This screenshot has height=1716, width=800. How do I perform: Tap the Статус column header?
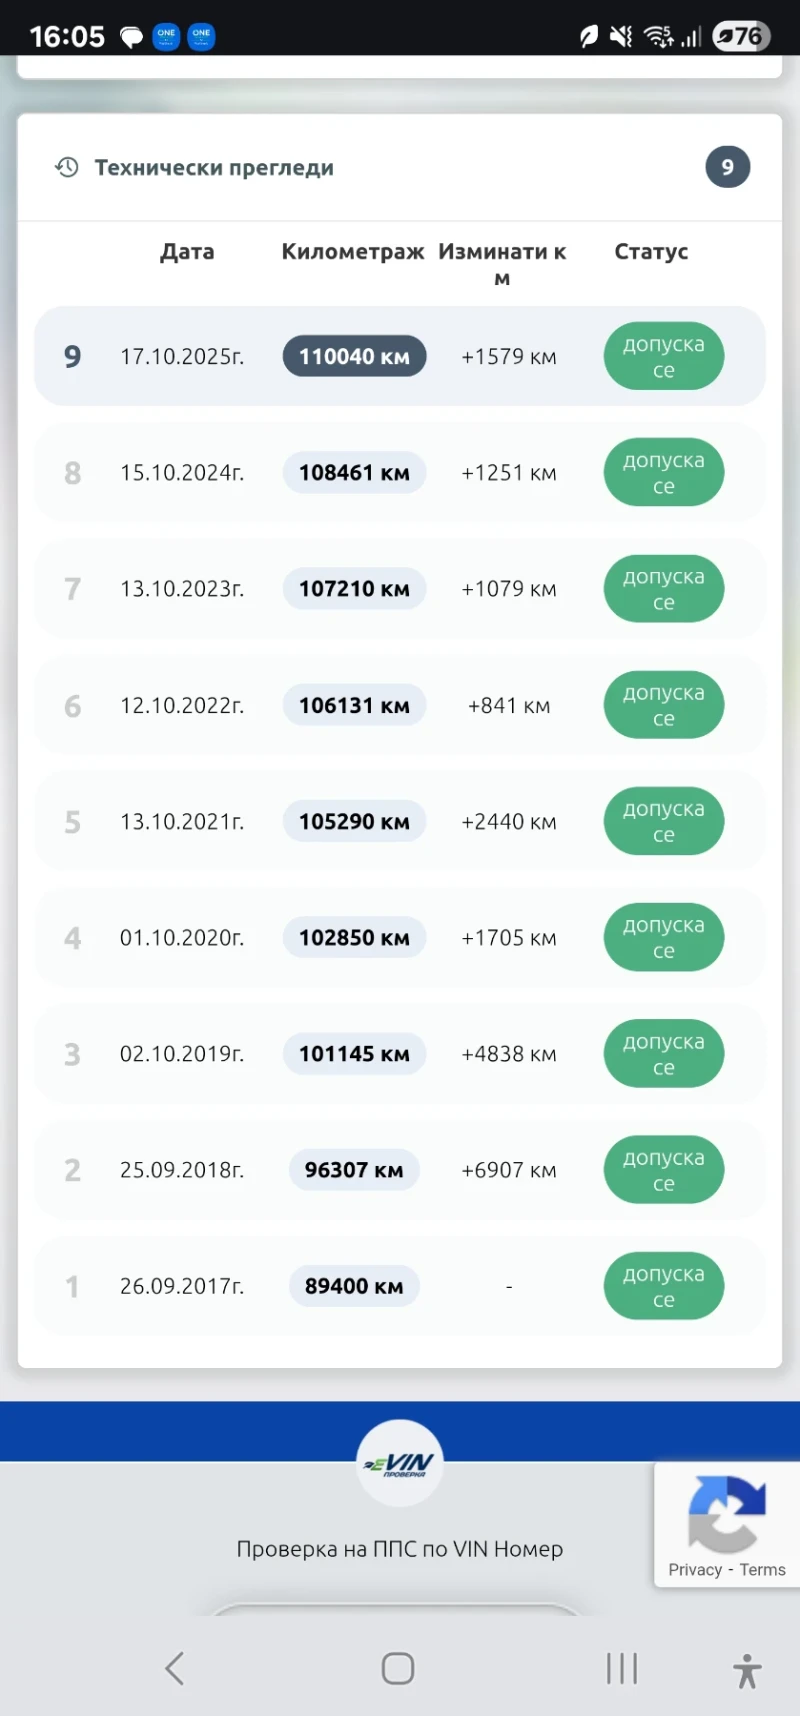651,252
